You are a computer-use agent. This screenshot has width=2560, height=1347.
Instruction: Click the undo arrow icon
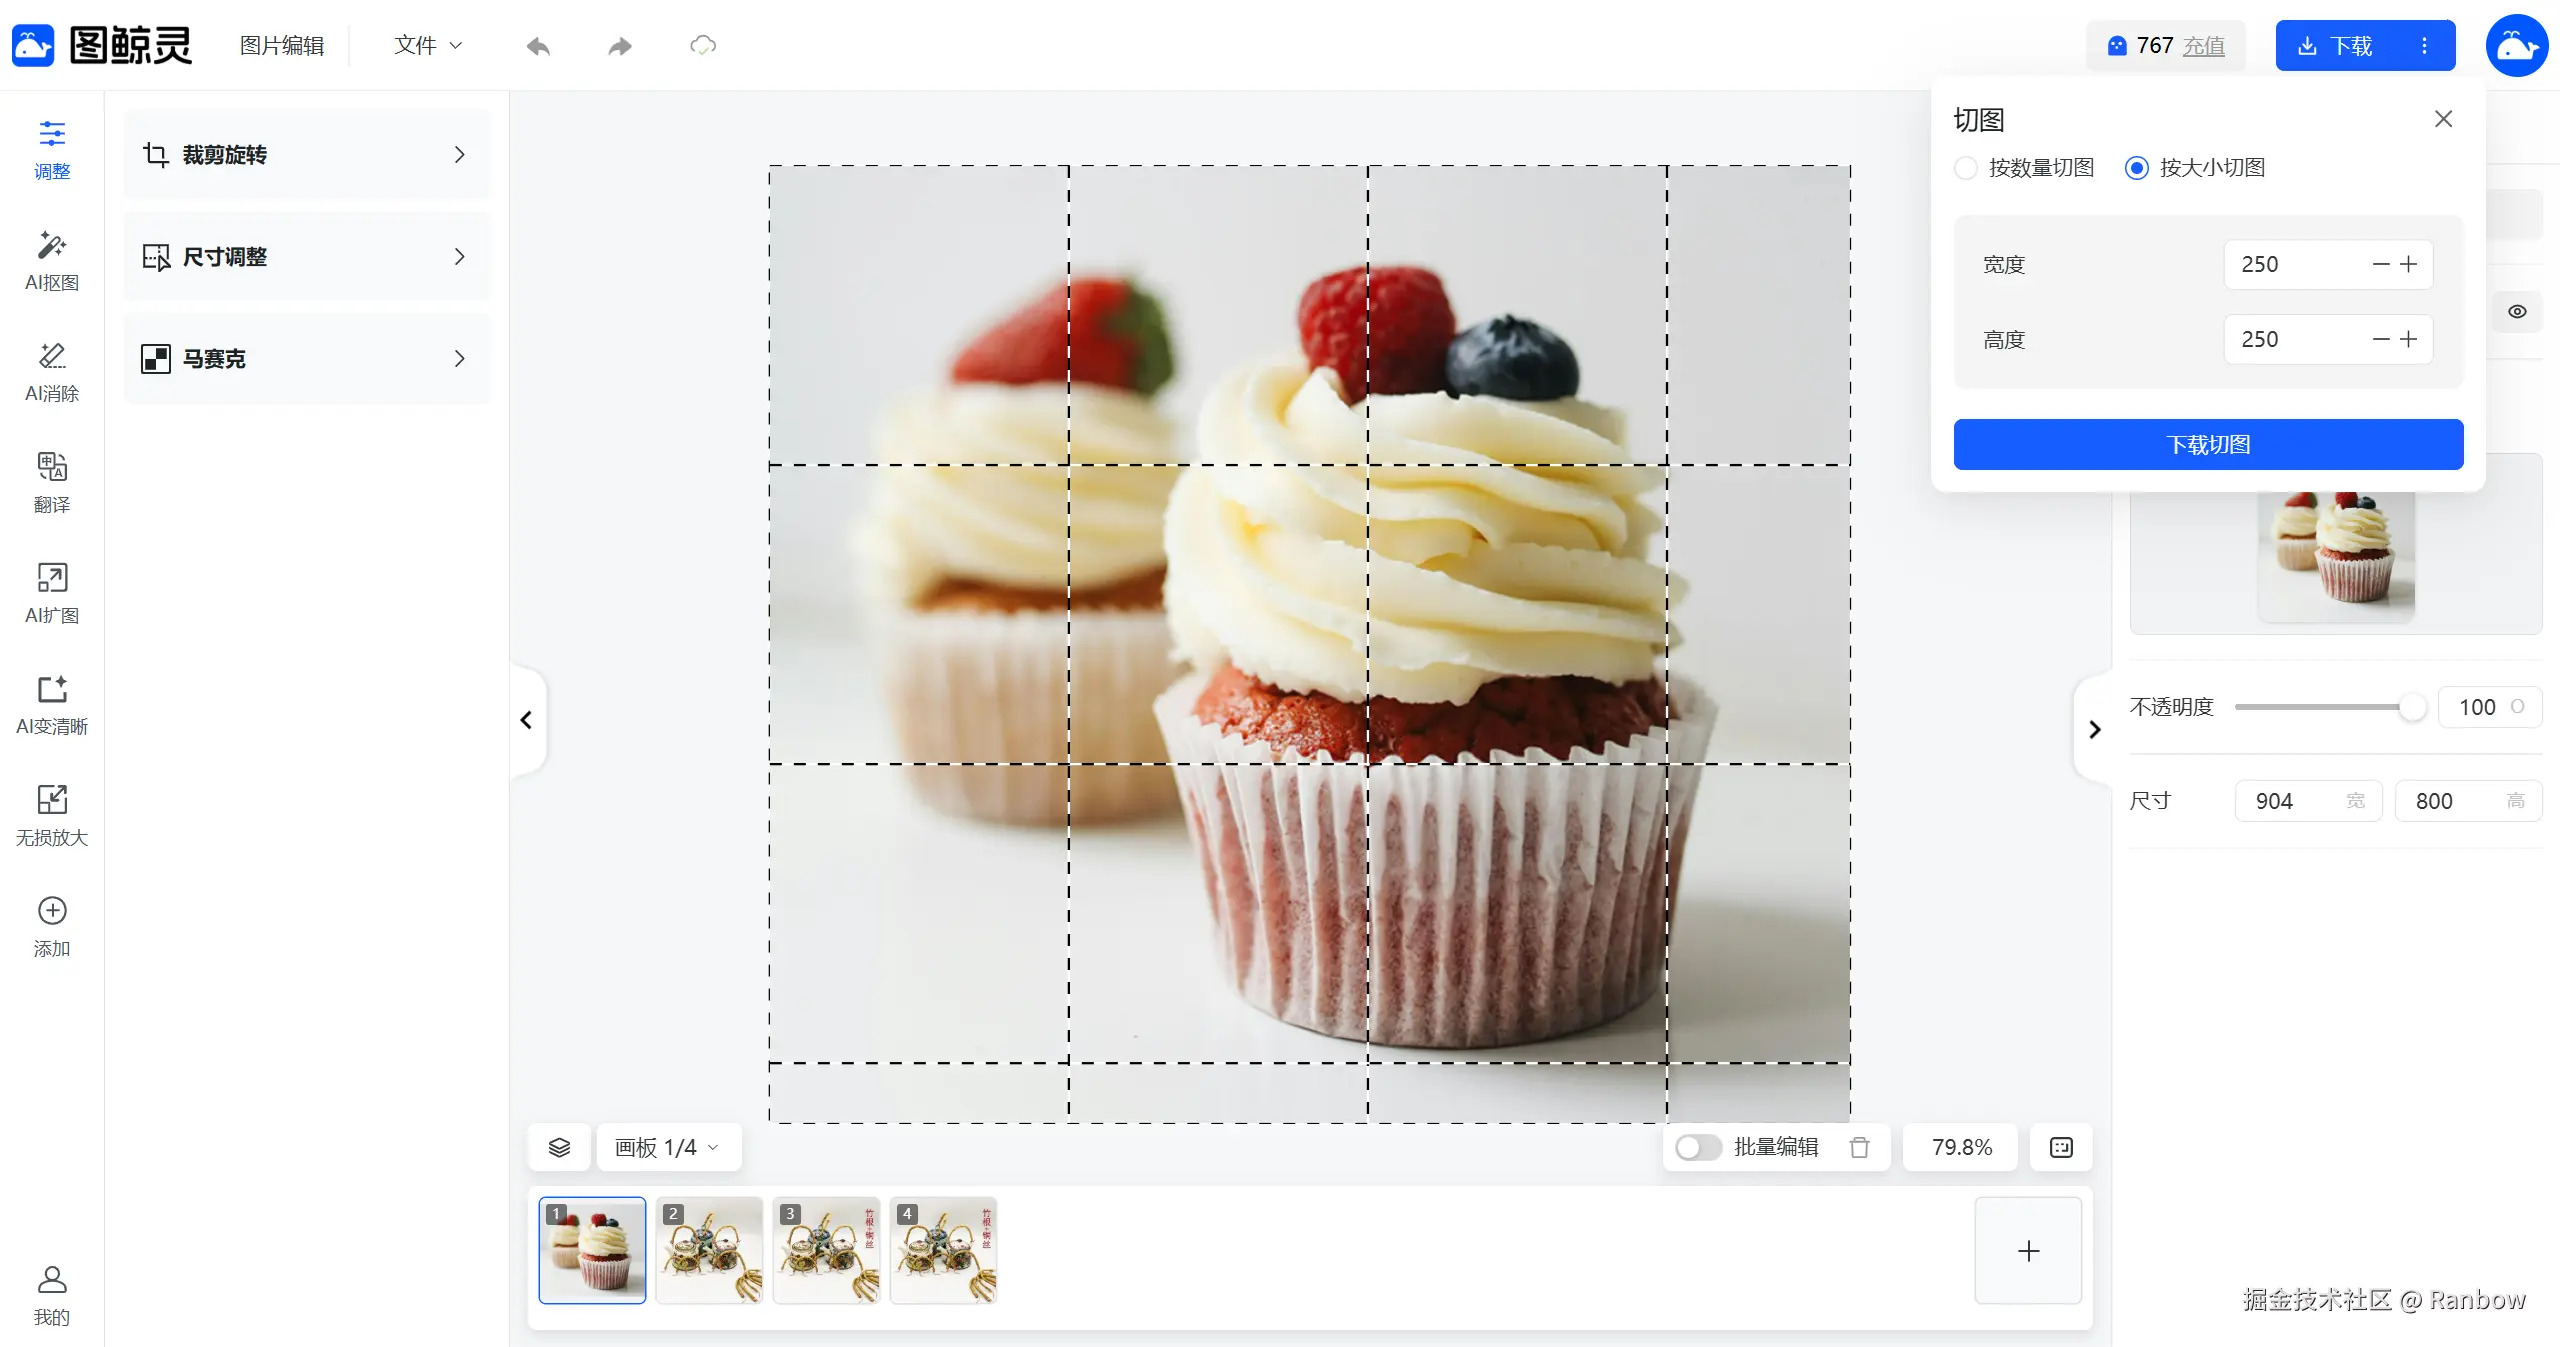538,46
